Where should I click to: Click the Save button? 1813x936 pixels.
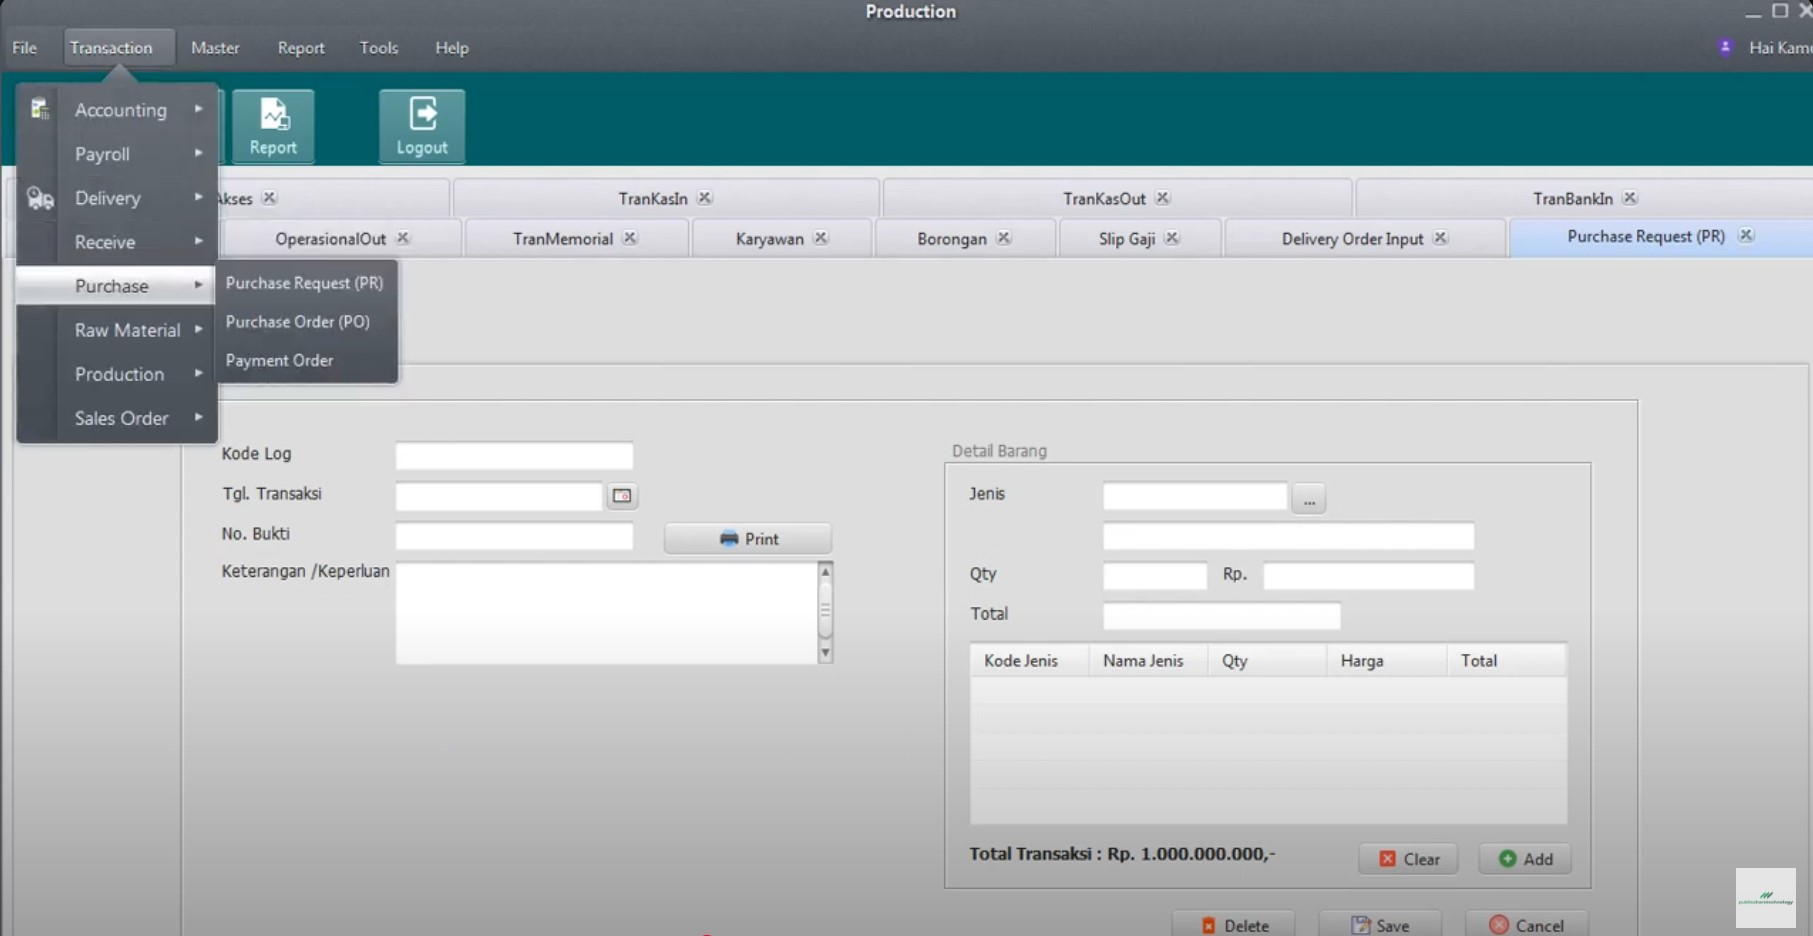pyautogui.click(x=1380, y=925)
